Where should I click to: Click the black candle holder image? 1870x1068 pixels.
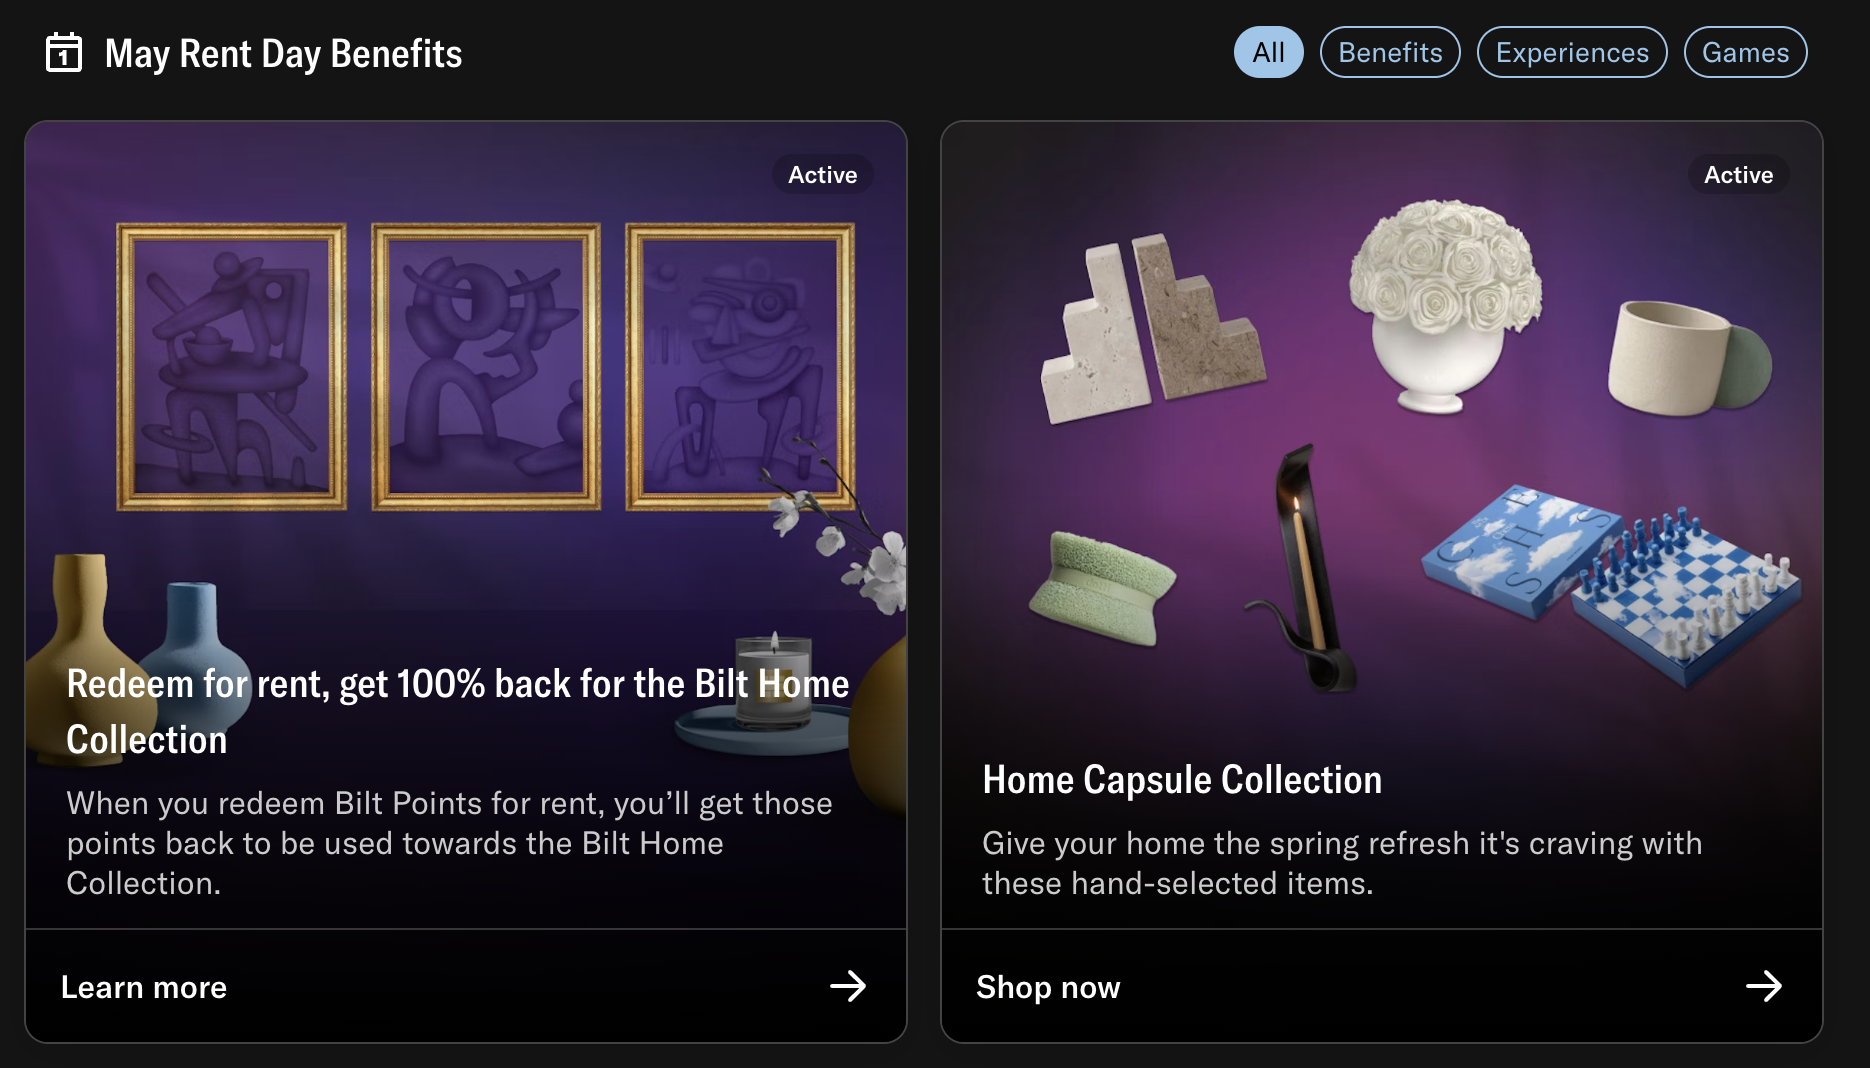pos(1303,570)
